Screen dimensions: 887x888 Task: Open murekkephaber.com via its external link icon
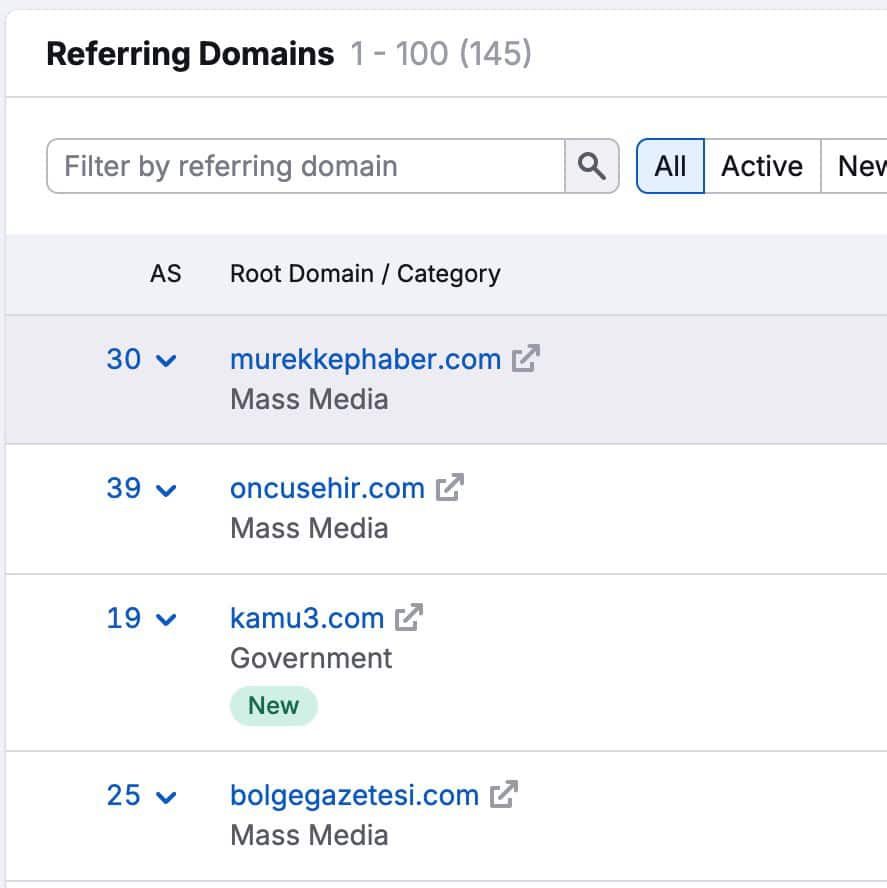(528, 356)
